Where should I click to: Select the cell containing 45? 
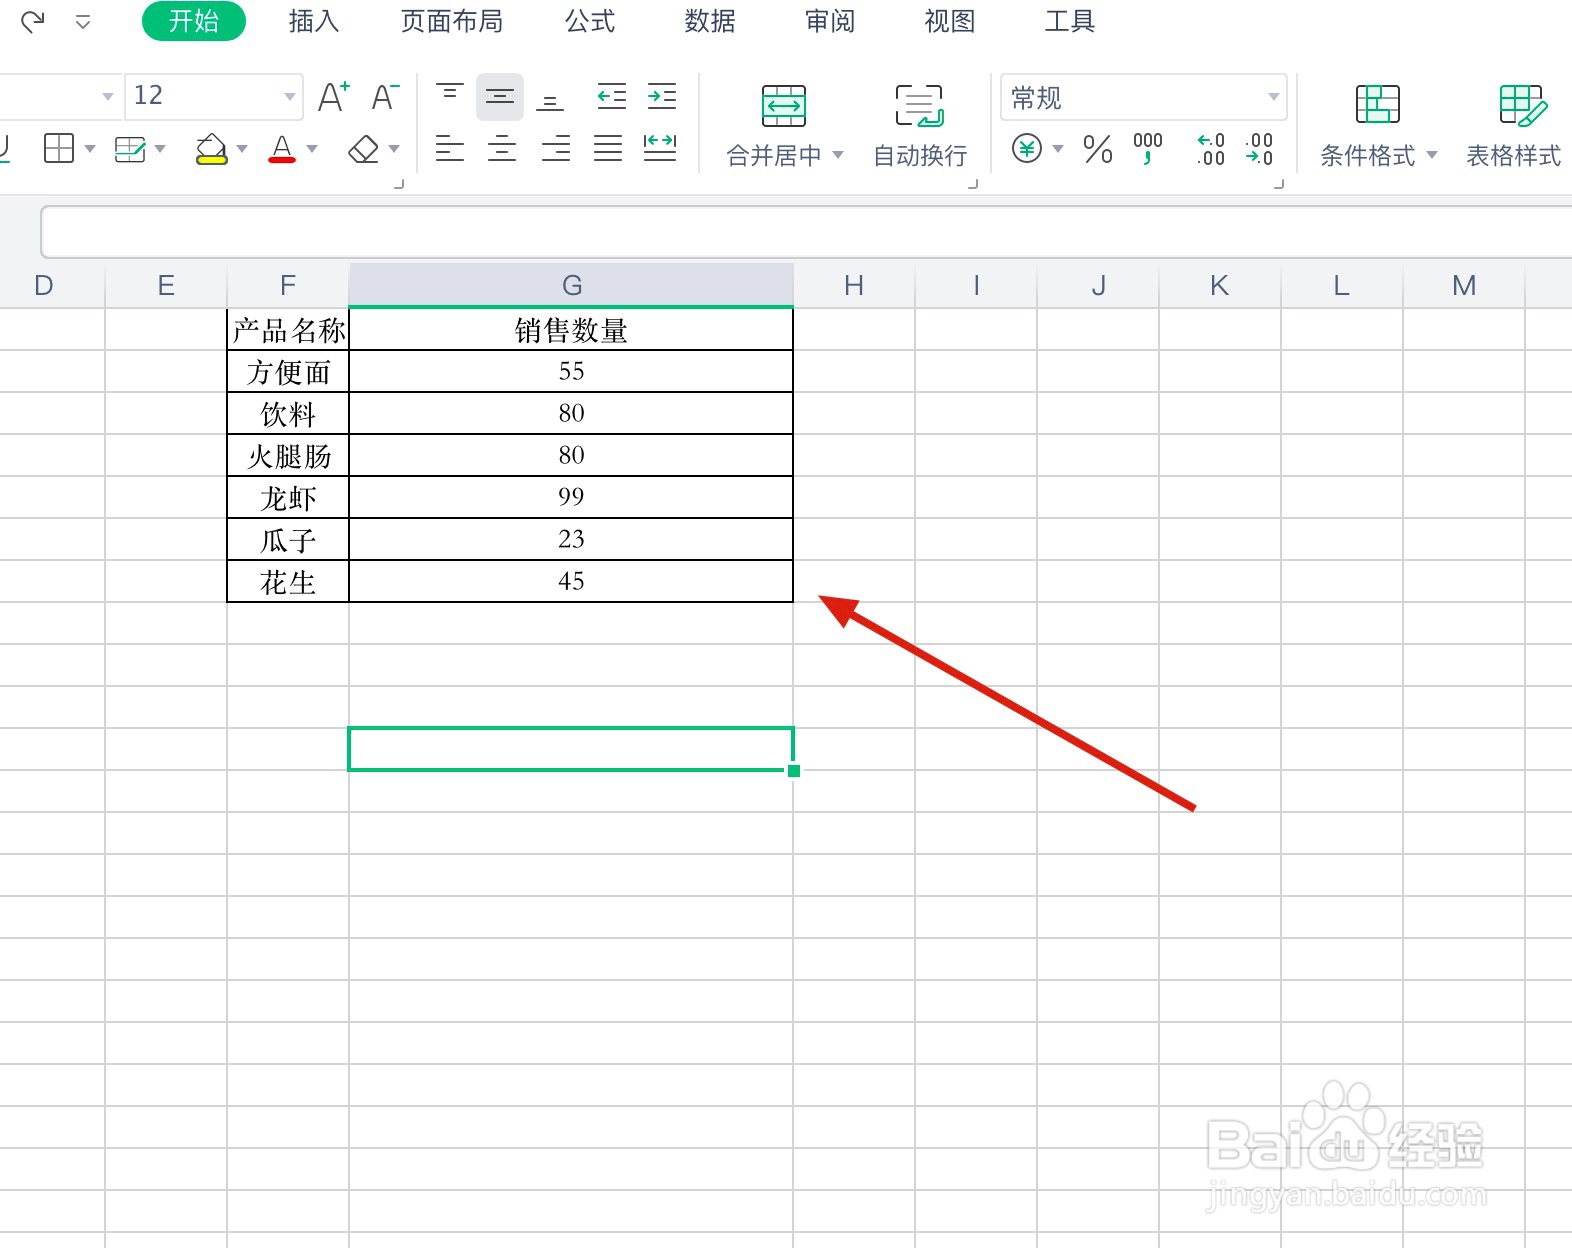coord(571,581)
